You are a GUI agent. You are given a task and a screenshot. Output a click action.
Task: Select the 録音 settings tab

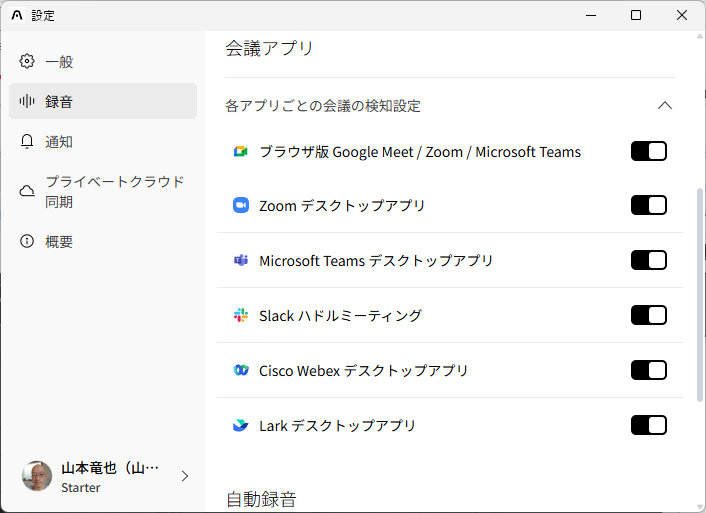(x=59, y=102)
